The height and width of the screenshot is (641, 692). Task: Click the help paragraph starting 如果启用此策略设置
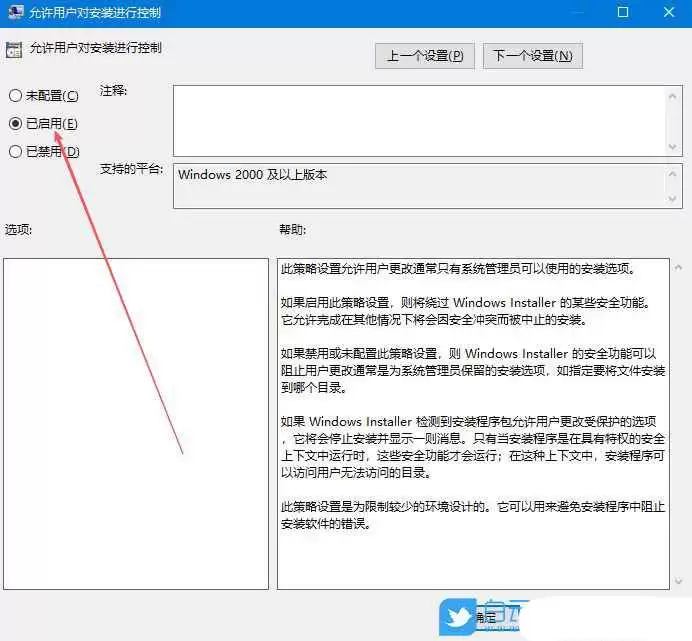[x=466, y=311]
